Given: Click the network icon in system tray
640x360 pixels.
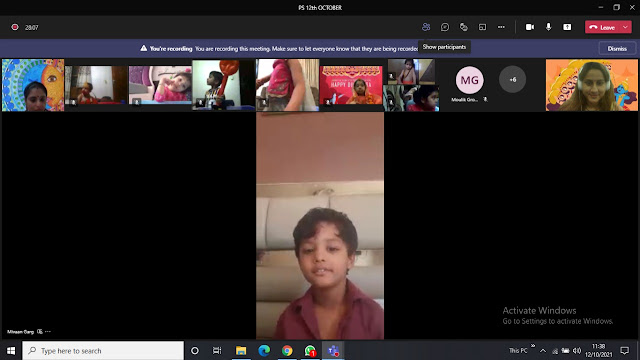Looking at the screenshot, I should click(x=555, y=351).
